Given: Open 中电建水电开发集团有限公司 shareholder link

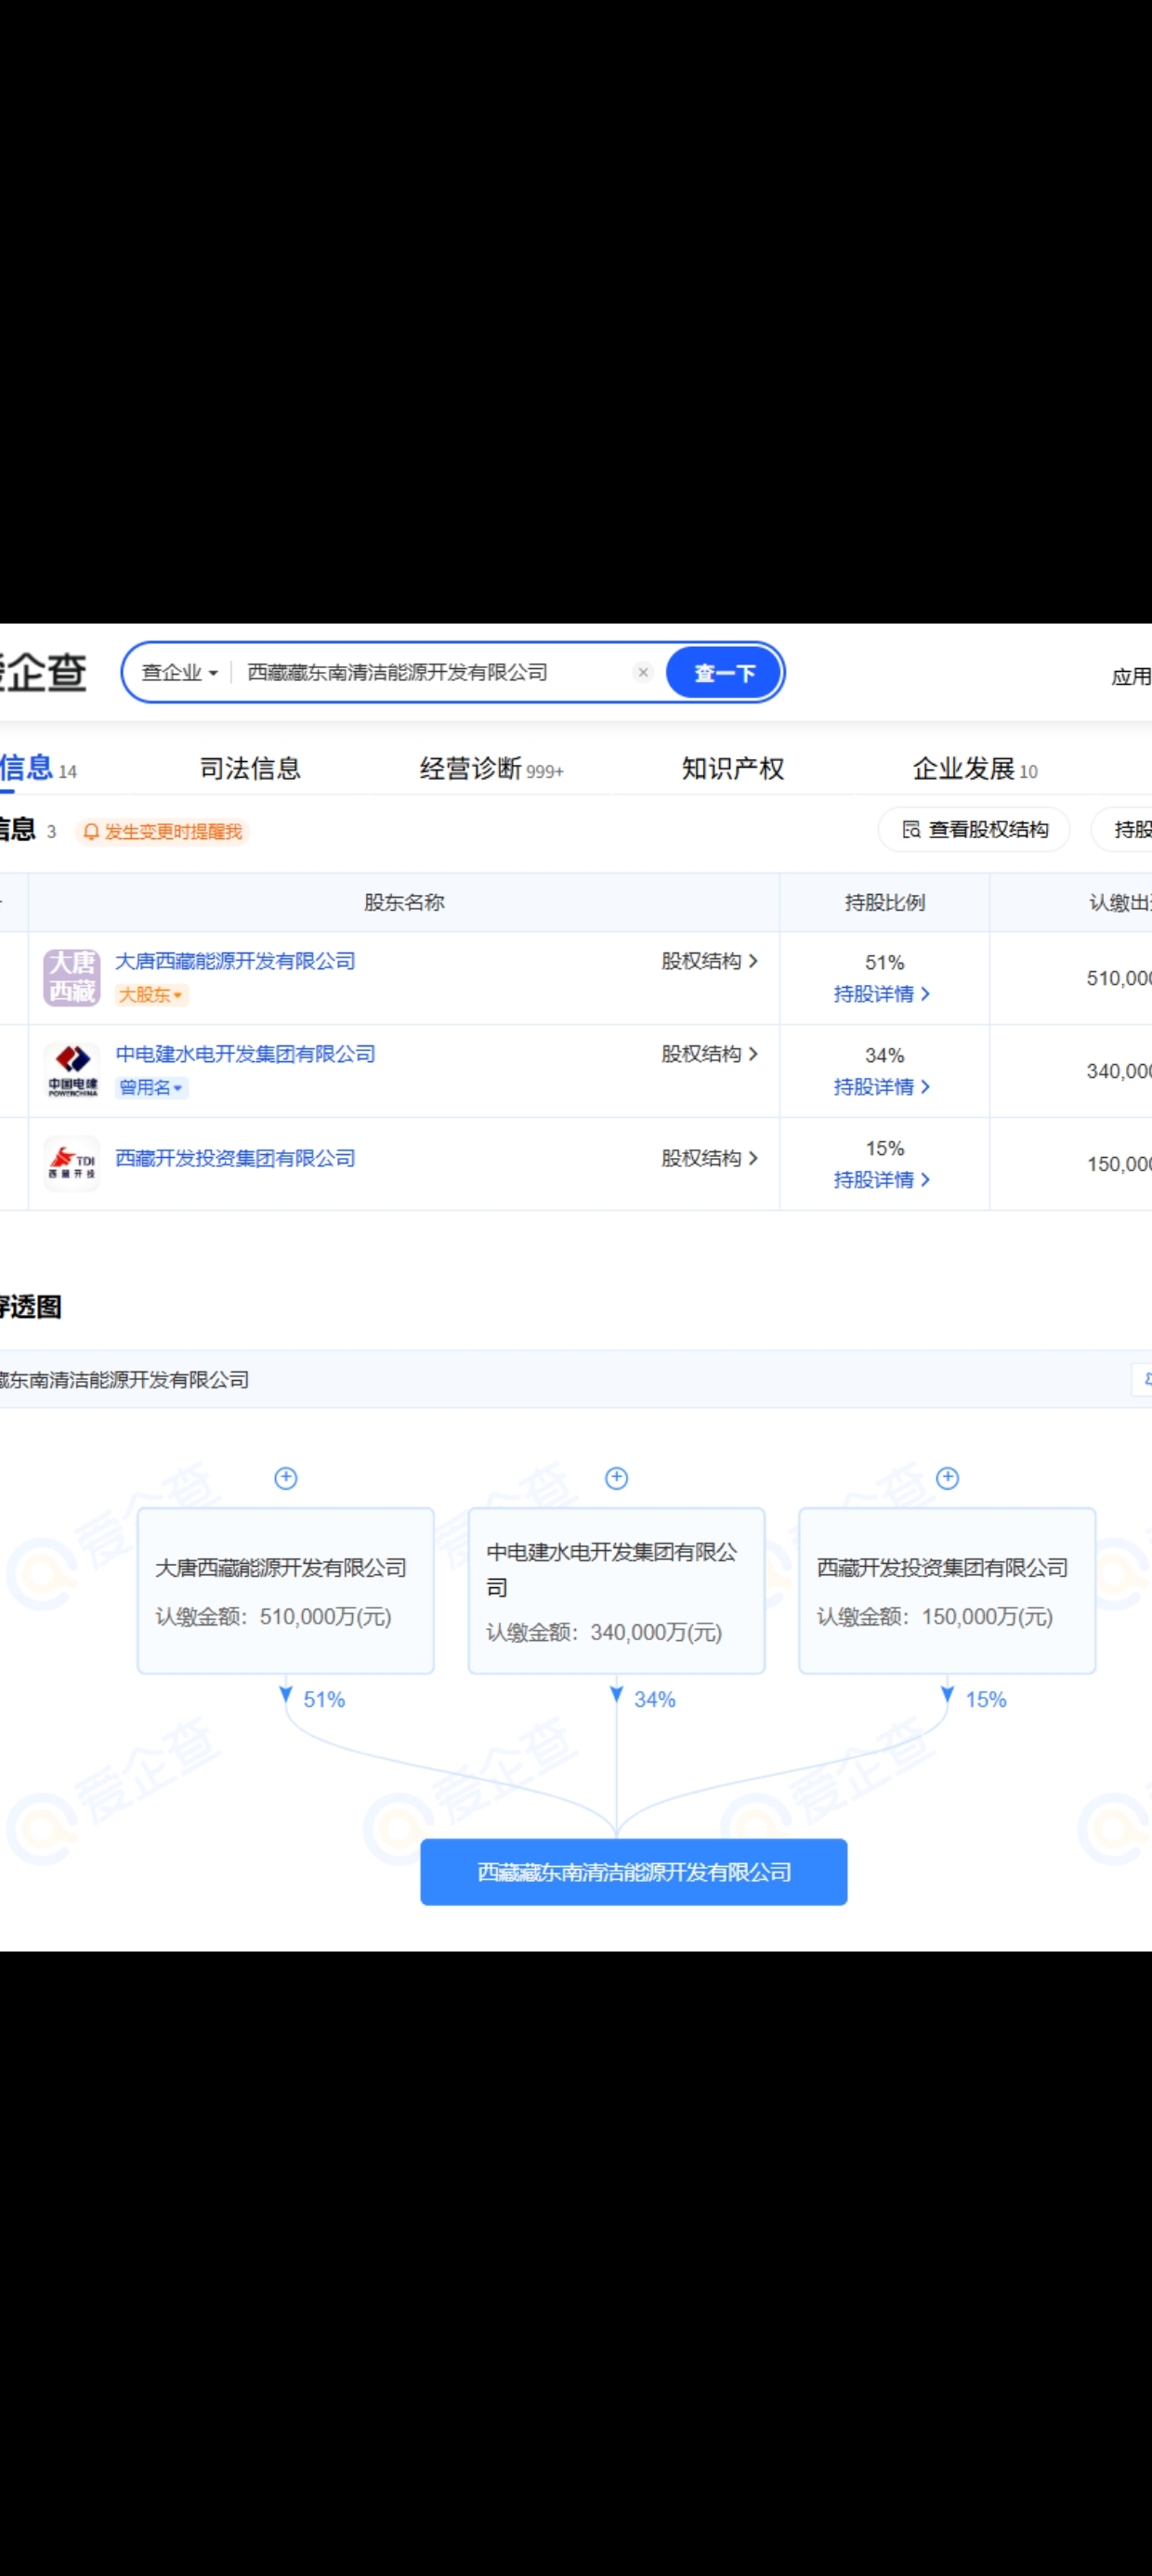Looking at the screenshot, I should pyautogui.click(x=245, y=1054).
